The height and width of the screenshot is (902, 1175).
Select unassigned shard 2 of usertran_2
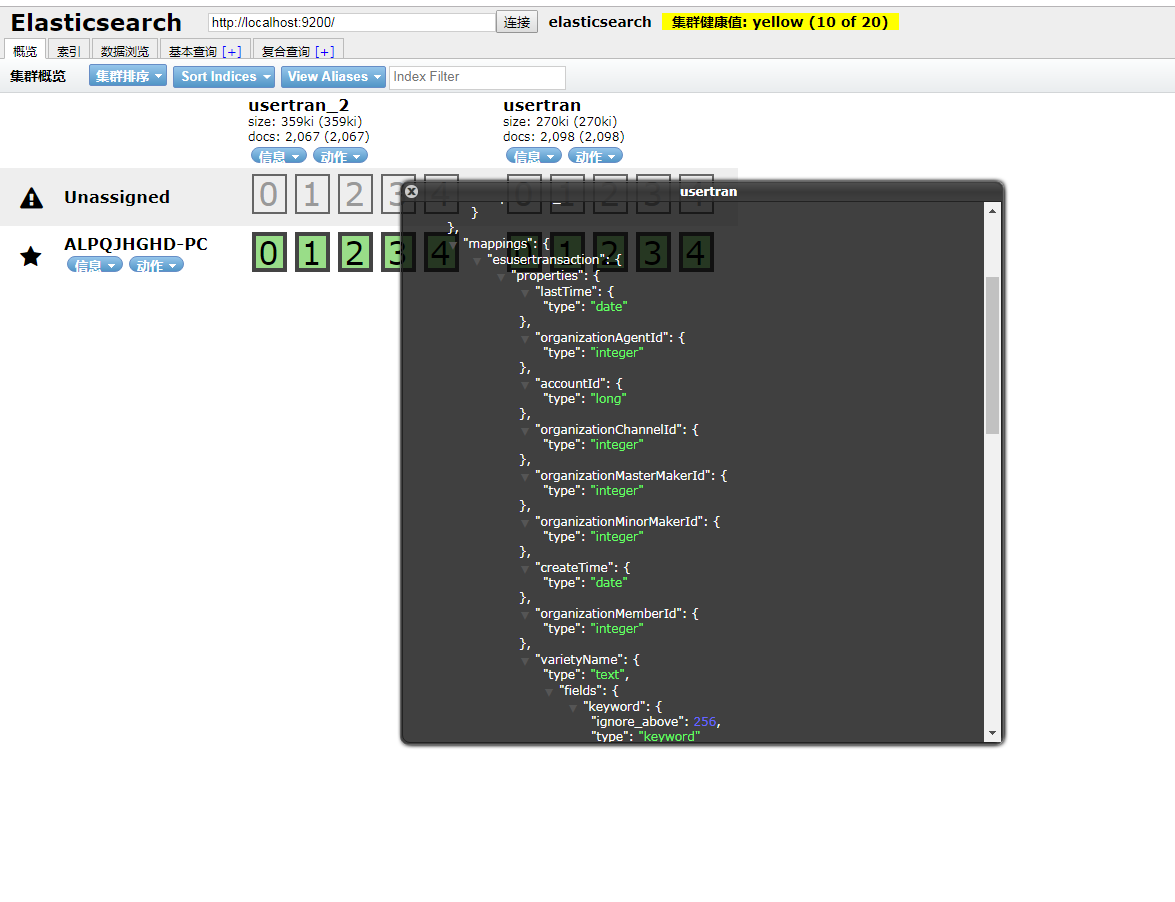pos(354,194)
